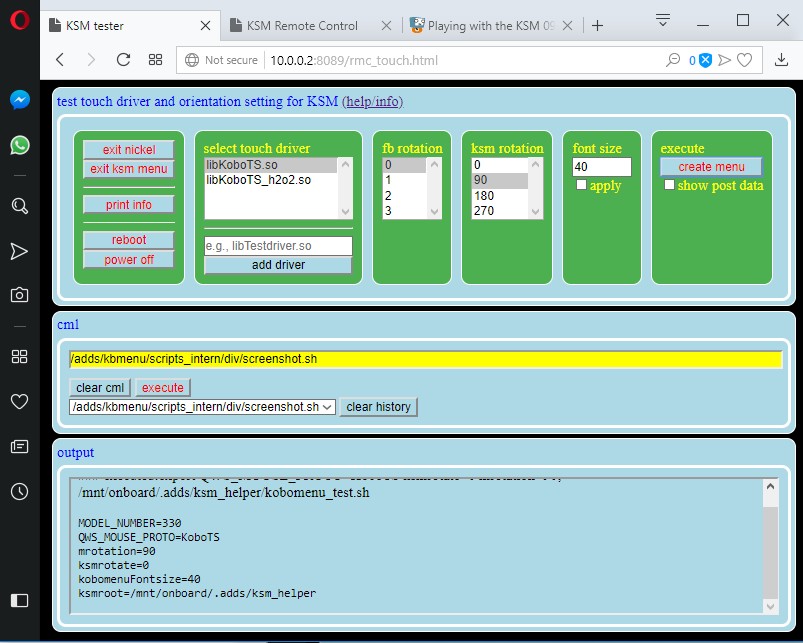803x643 pixels.
Task: Close the KSM Remote Control tab
Action: (387, 26)
